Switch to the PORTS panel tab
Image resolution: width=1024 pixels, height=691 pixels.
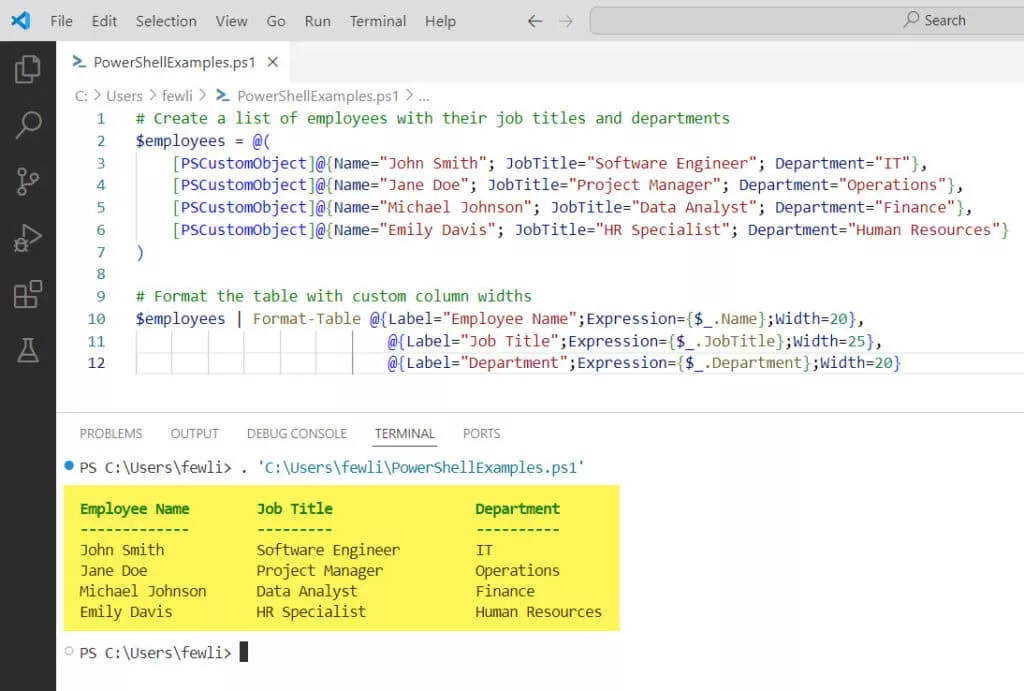tap(481, 434)
